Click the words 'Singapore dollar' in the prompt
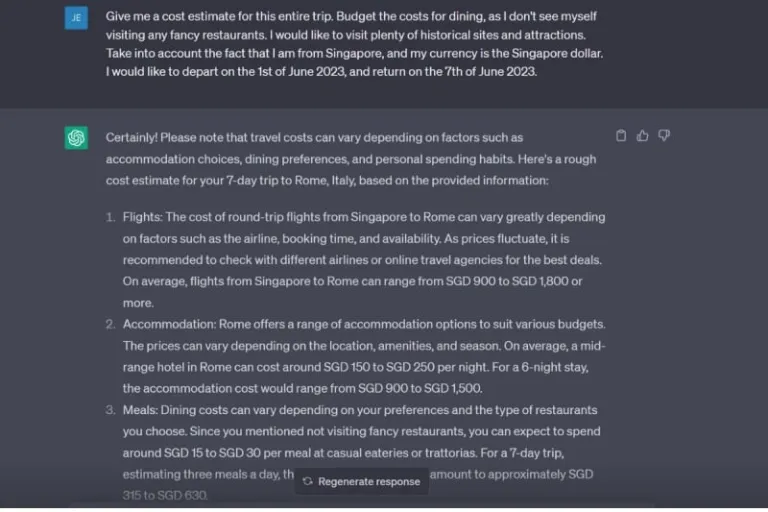 pos(555,53)
